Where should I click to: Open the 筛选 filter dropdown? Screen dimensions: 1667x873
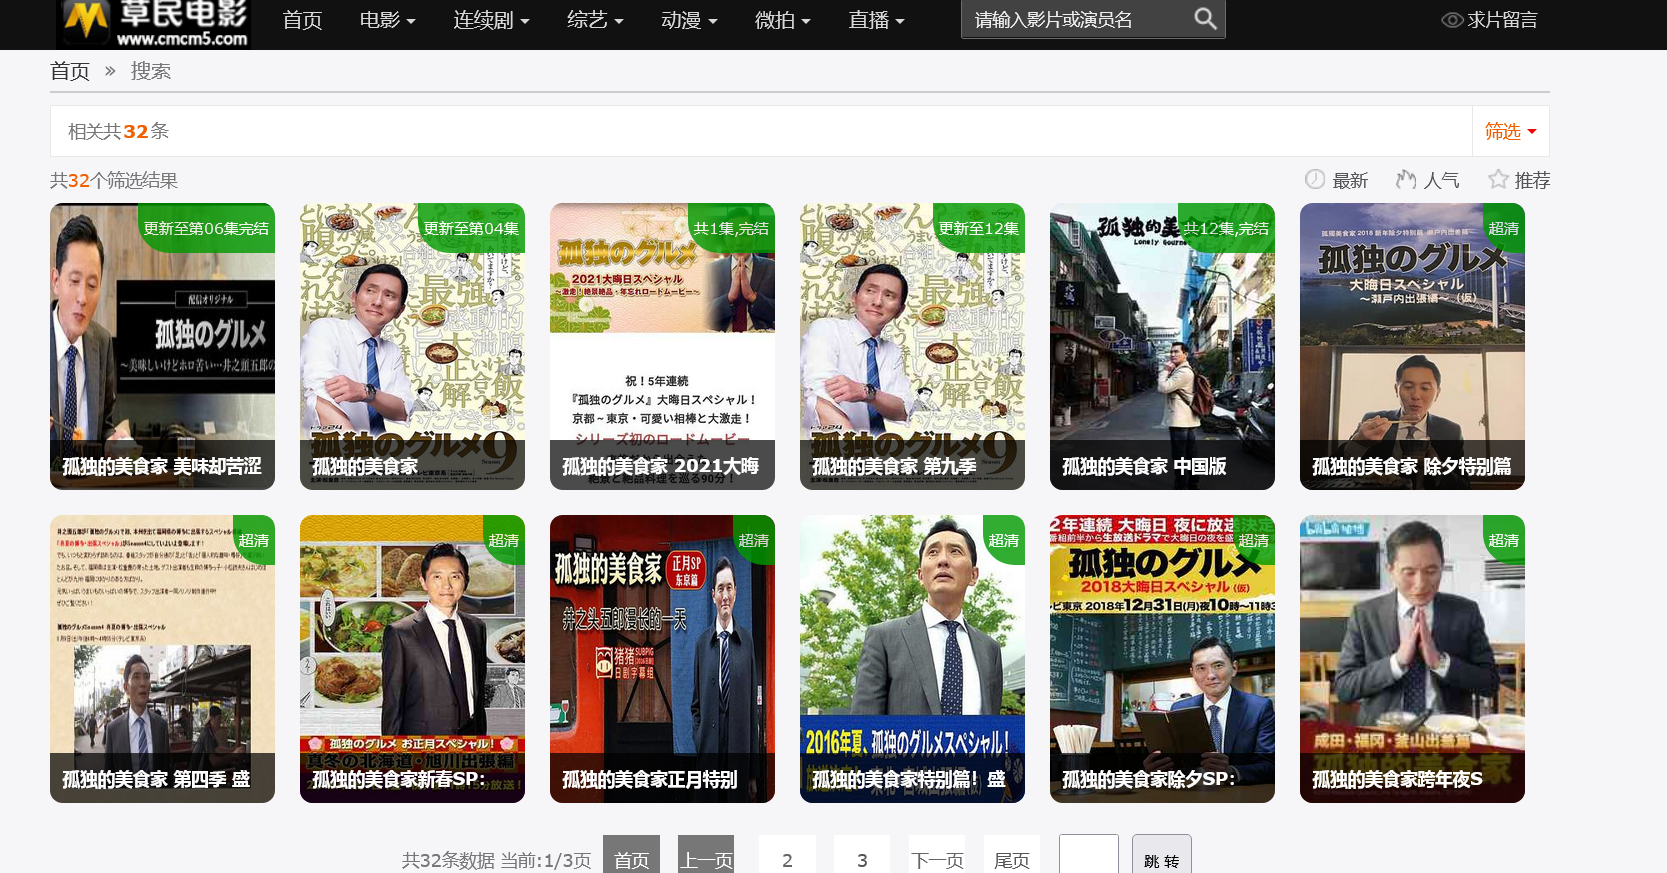click(1510, 131)
